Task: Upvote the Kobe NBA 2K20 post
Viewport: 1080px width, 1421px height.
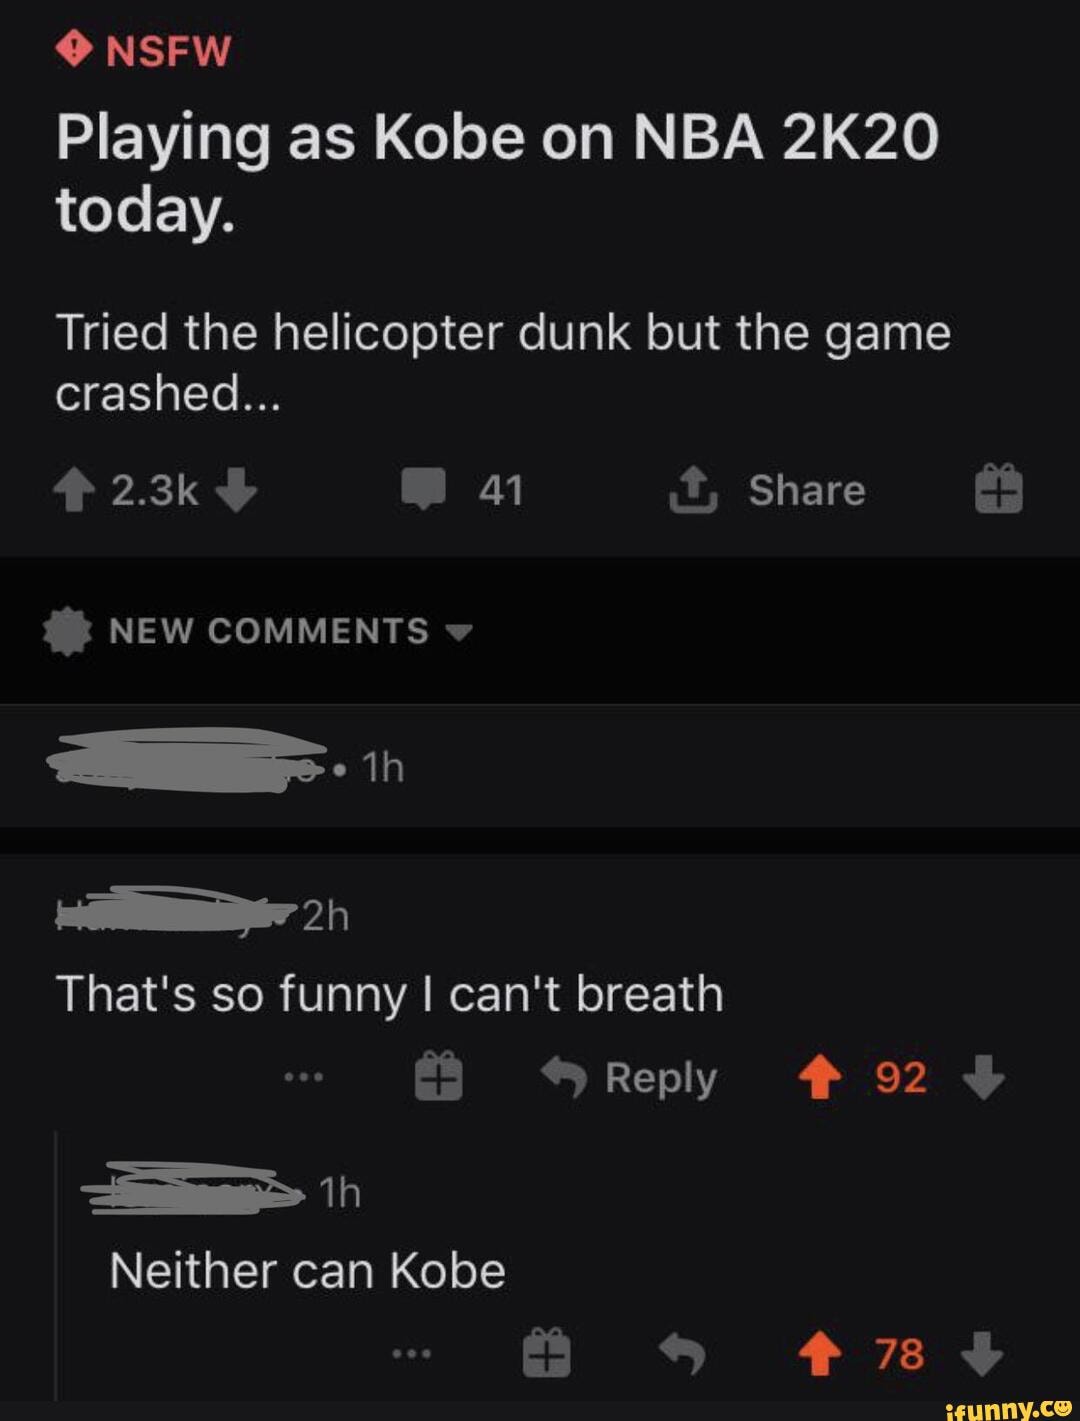Action: click(x=73, y=491)
